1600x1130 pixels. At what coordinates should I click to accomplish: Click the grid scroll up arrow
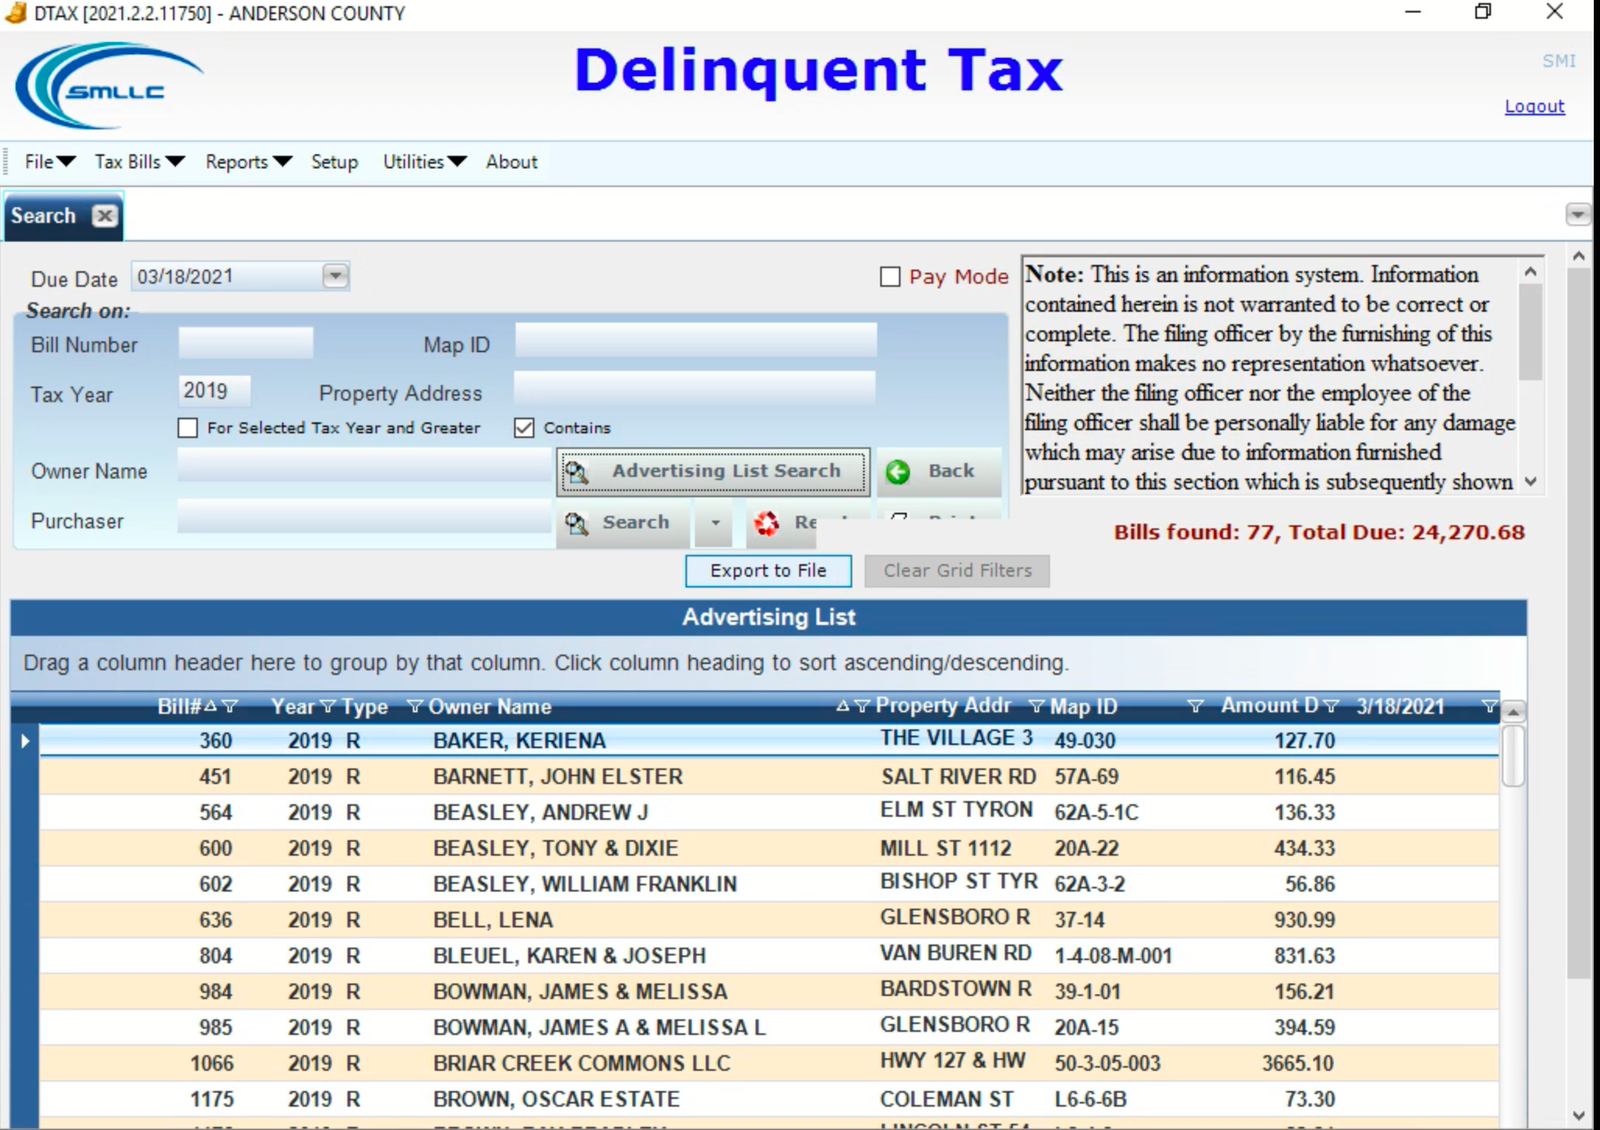(x=1513, y=711)
